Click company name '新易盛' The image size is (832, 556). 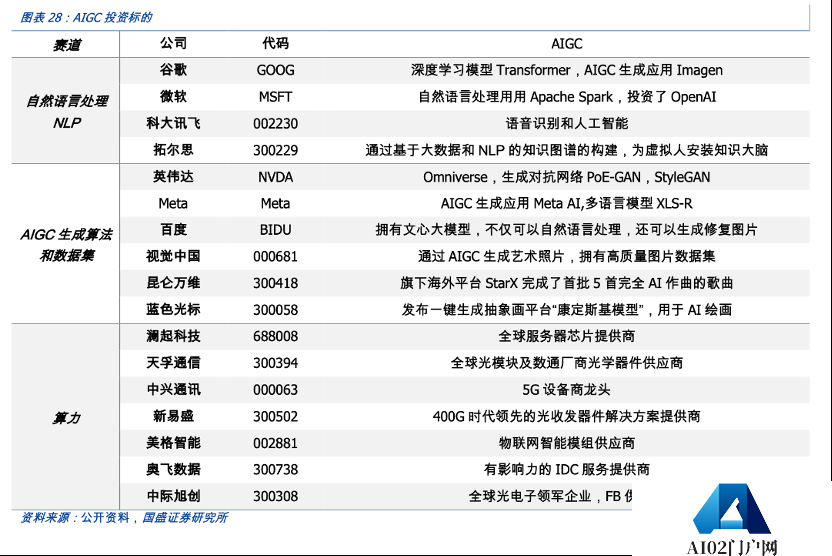point(174,416)
